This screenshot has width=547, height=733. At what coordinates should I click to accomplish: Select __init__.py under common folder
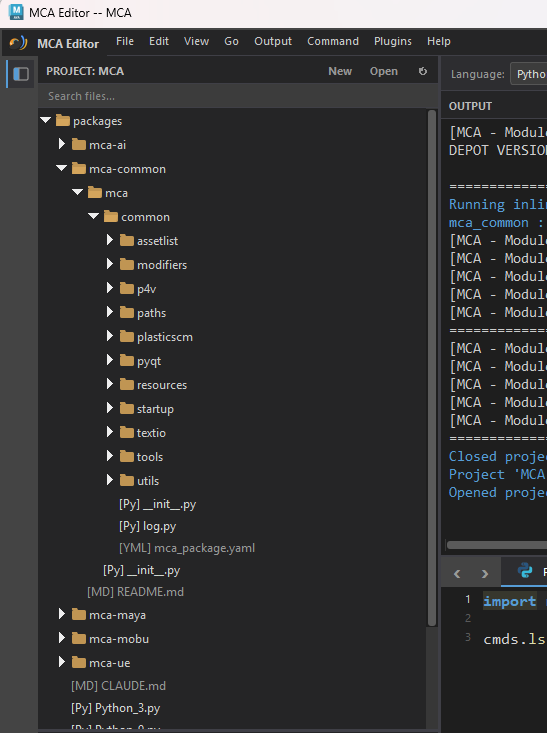tap(158, 504)
